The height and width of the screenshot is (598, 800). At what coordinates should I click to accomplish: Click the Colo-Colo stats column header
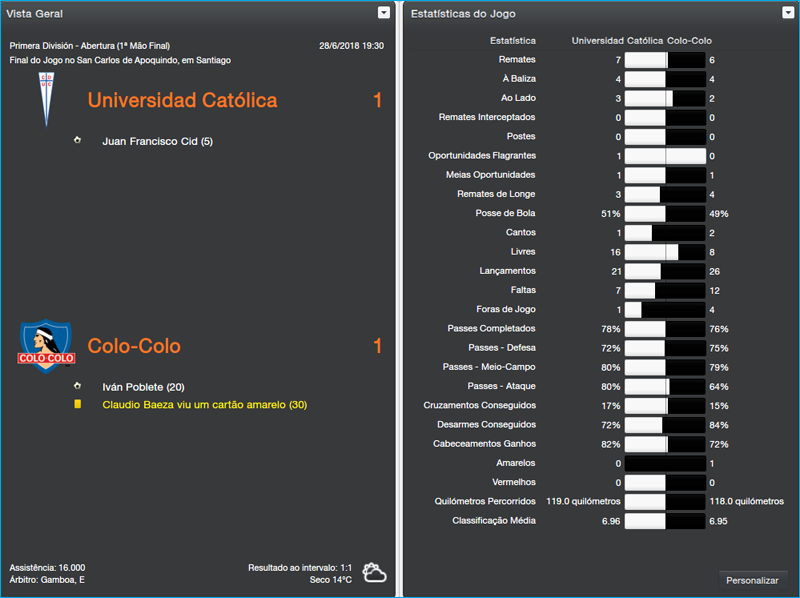tap(690, 41)
